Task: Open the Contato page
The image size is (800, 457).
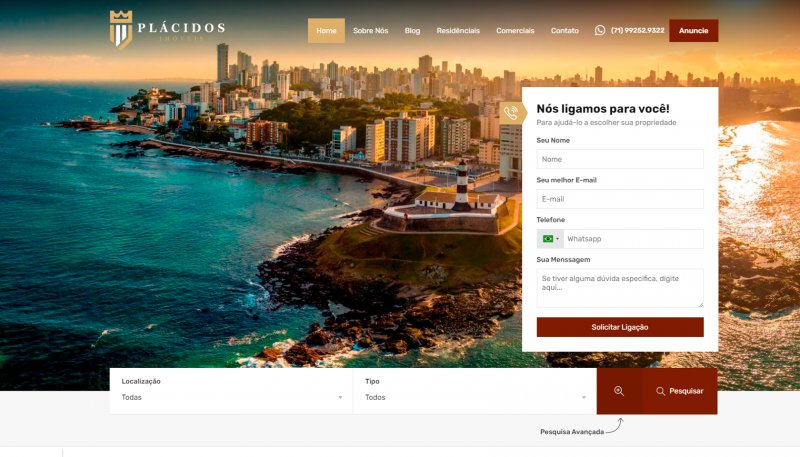Action: tap(564, 30)
